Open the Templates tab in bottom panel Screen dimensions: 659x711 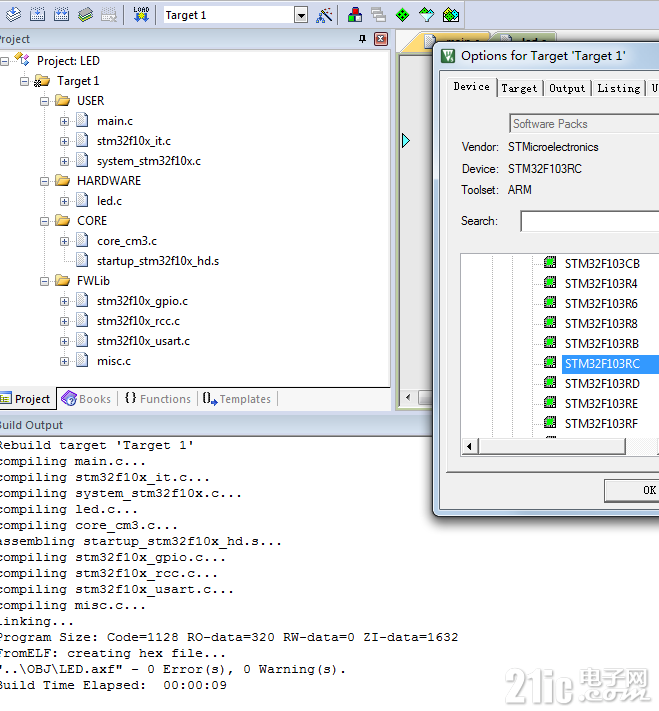point(237,399)
